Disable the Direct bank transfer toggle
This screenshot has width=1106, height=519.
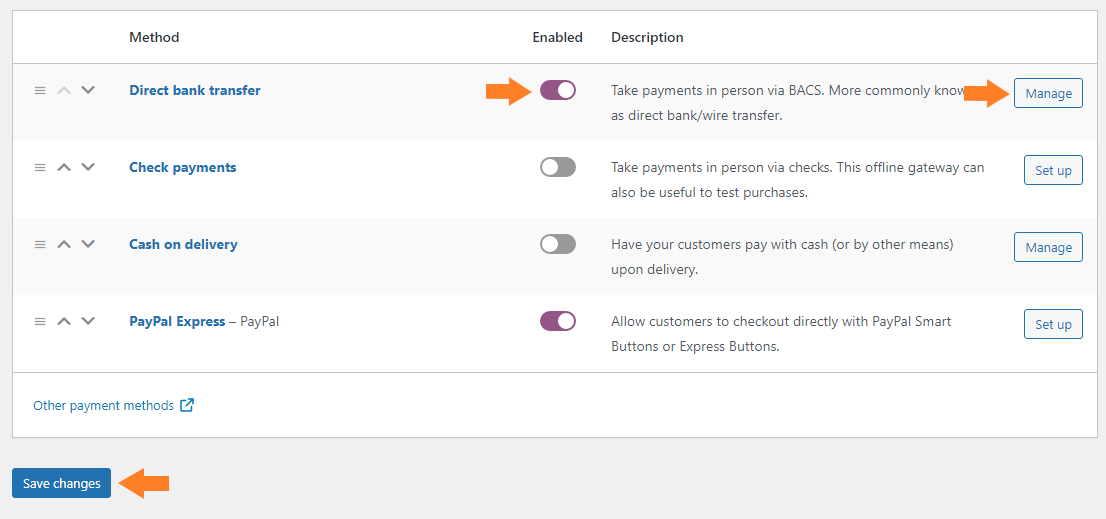point(558,90)
